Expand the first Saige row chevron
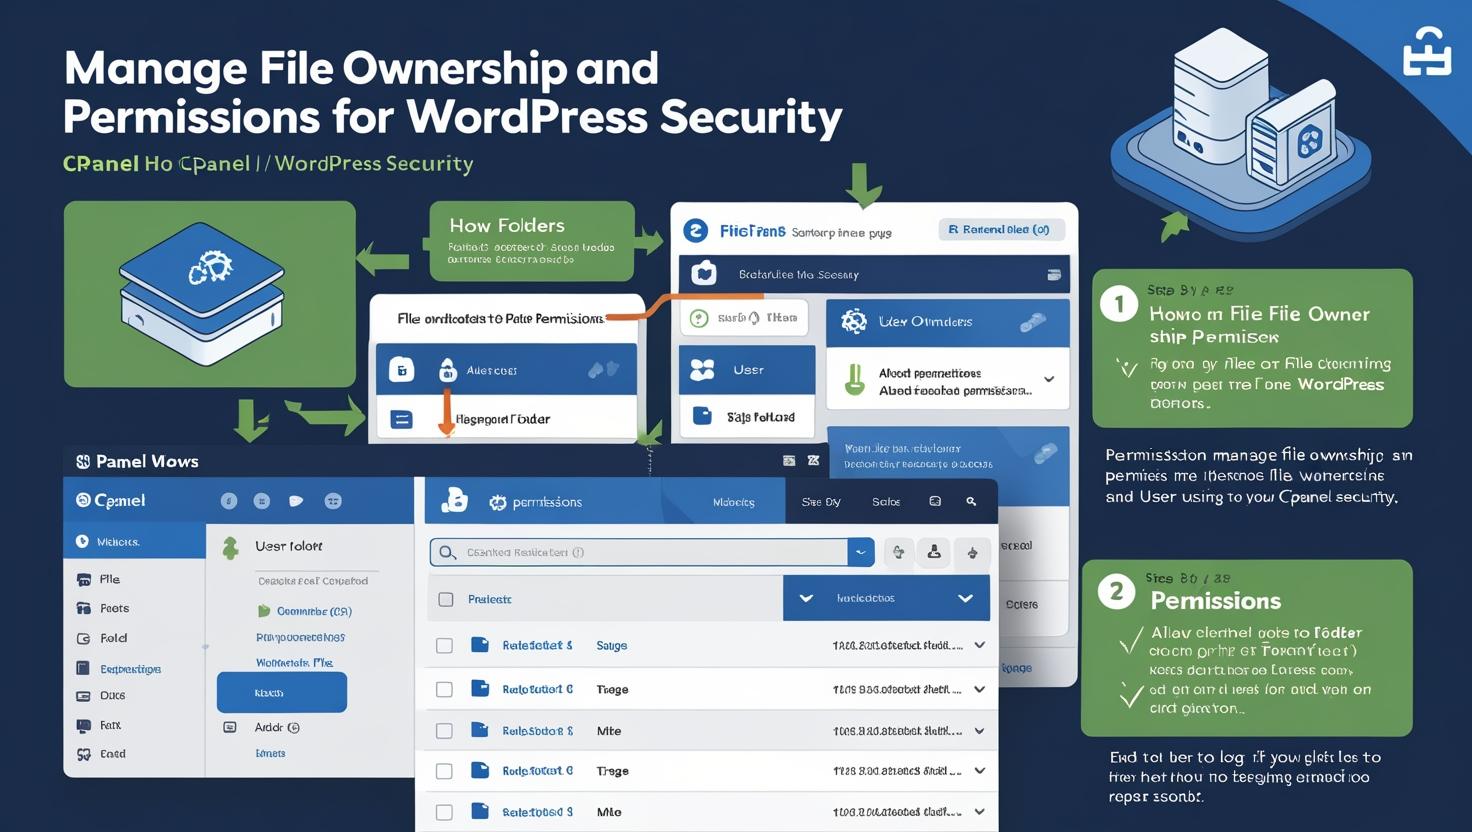1472x832 pixels. click(x=980, y=645)
